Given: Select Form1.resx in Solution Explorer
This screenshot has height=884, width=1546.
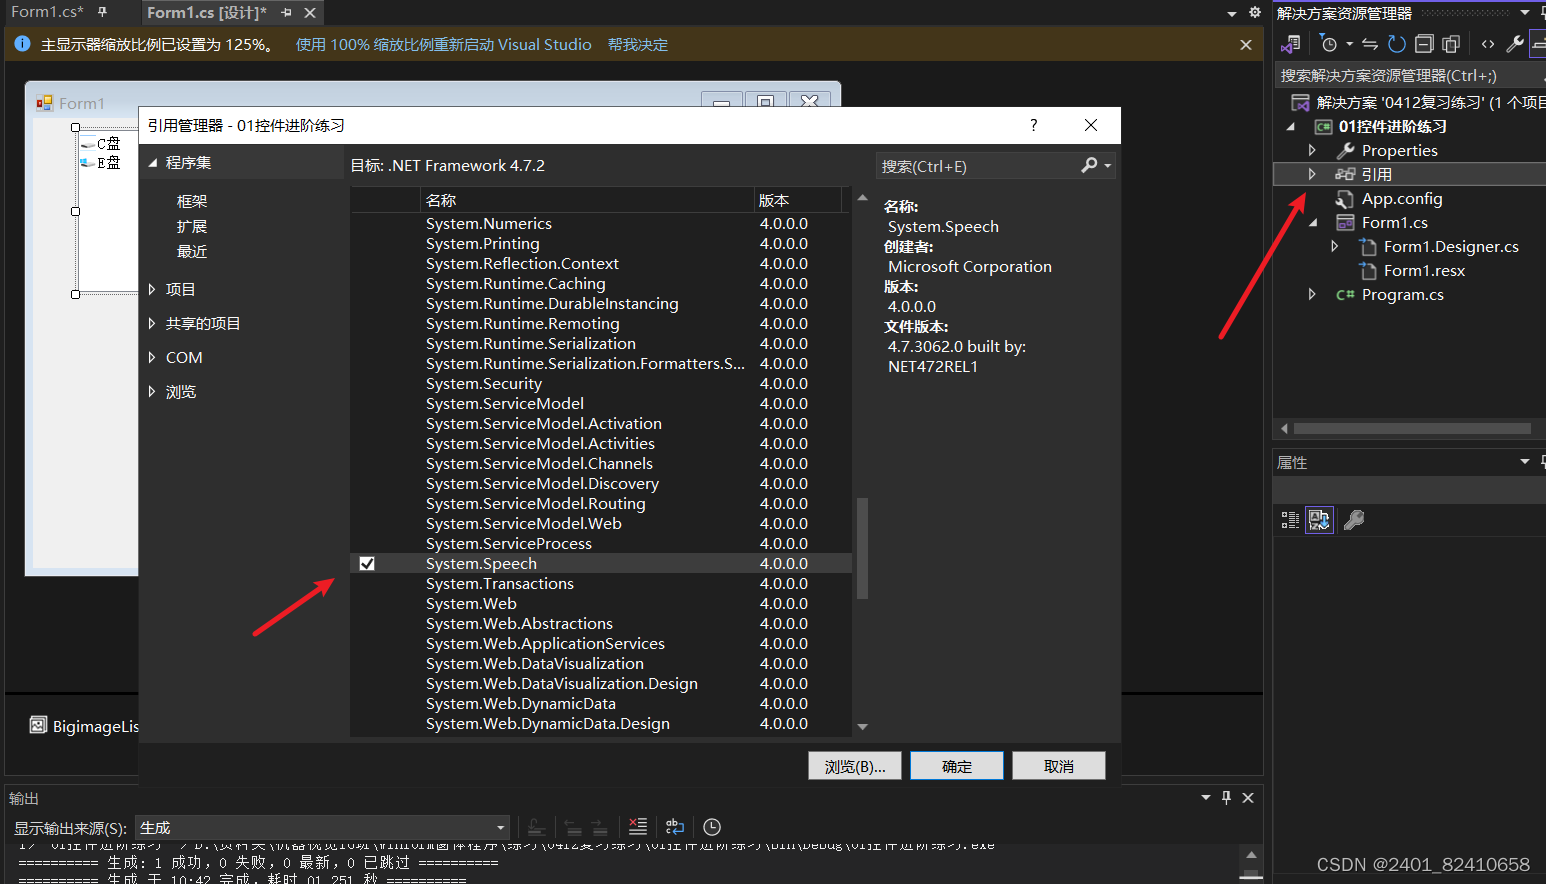Looking at the screenshot, I should 1424,270.
